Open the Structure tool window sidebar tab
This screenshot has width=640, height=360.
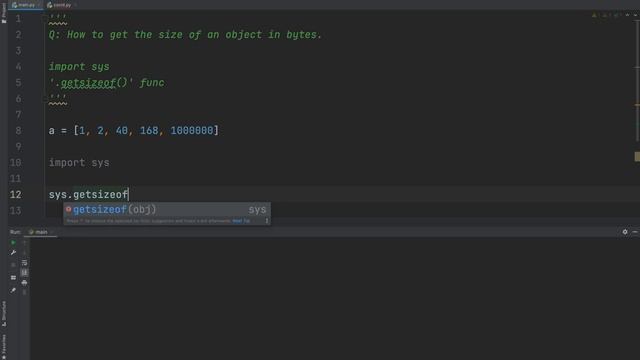tap(4, 313)
